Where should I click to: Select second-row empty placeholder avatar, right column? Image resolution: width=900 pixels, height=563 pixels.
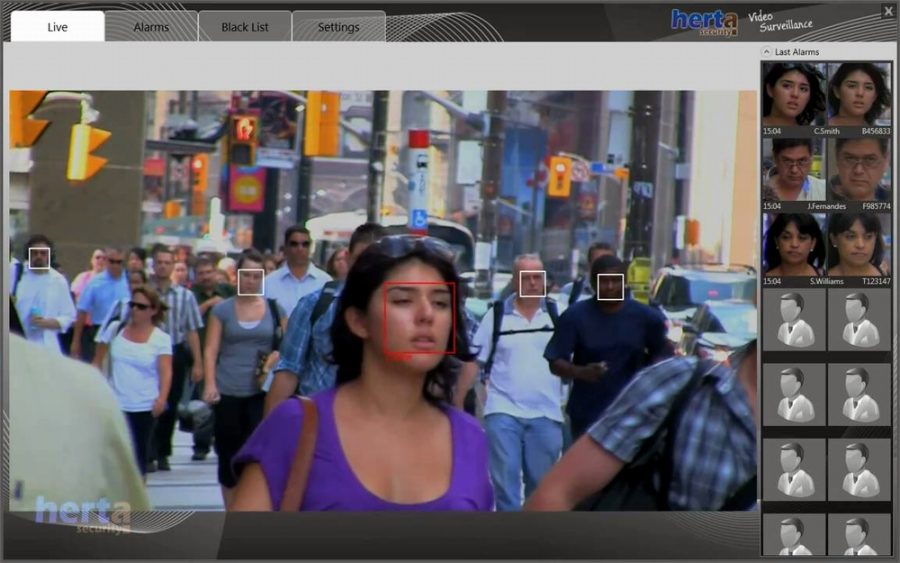859,394
